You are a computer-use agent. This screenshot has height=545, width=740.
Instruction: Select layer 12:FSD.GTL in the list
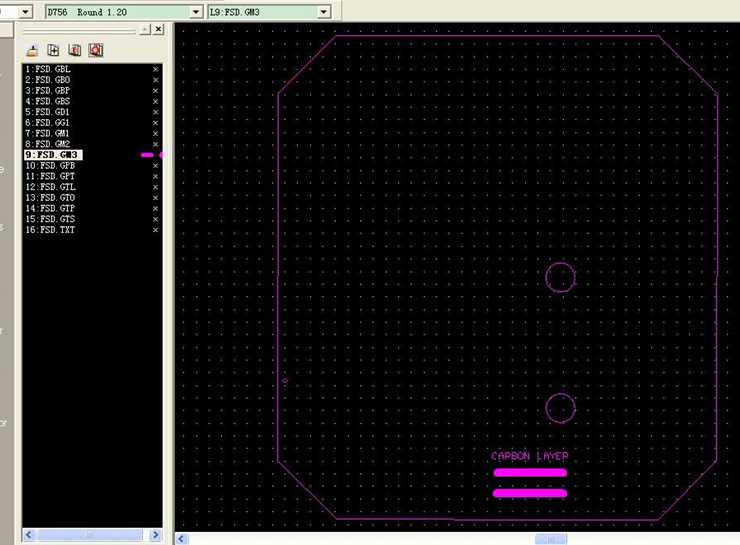(x=50, y=187)
